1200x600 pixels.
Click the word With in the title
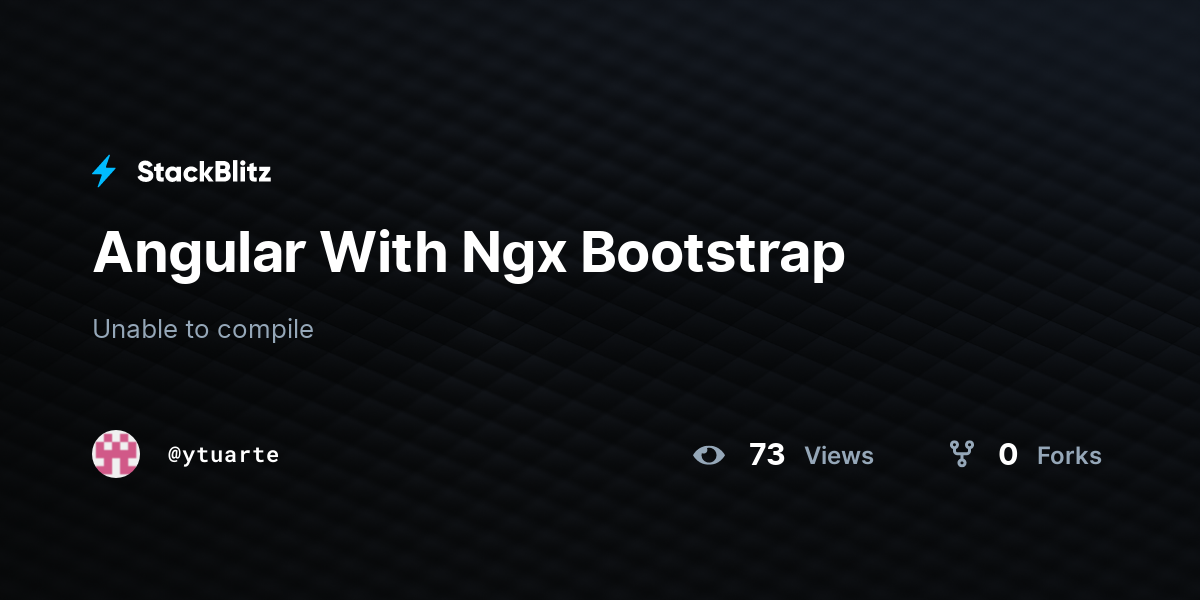(x=384, y=254)
